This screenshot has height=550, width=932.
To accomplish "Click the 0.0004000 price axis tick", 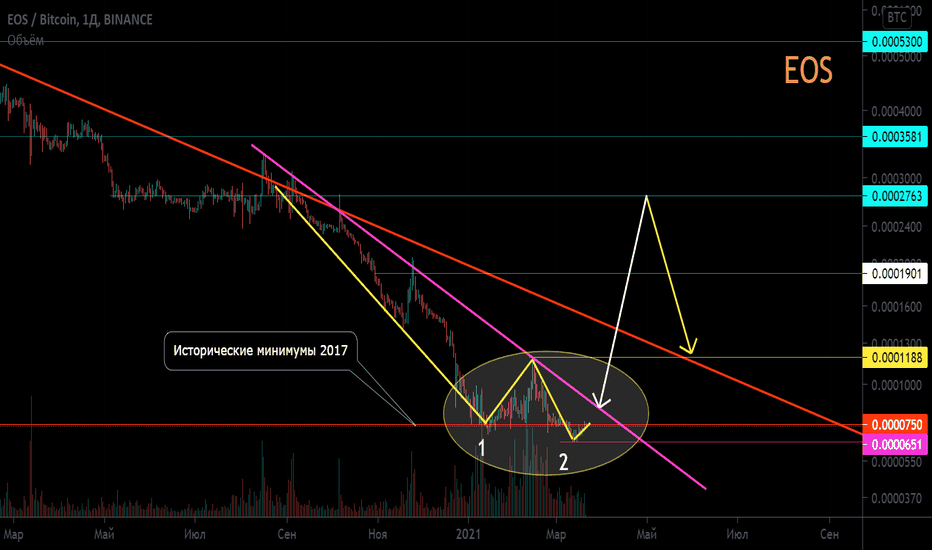I will pyautogui.click(x=896, y=111).
